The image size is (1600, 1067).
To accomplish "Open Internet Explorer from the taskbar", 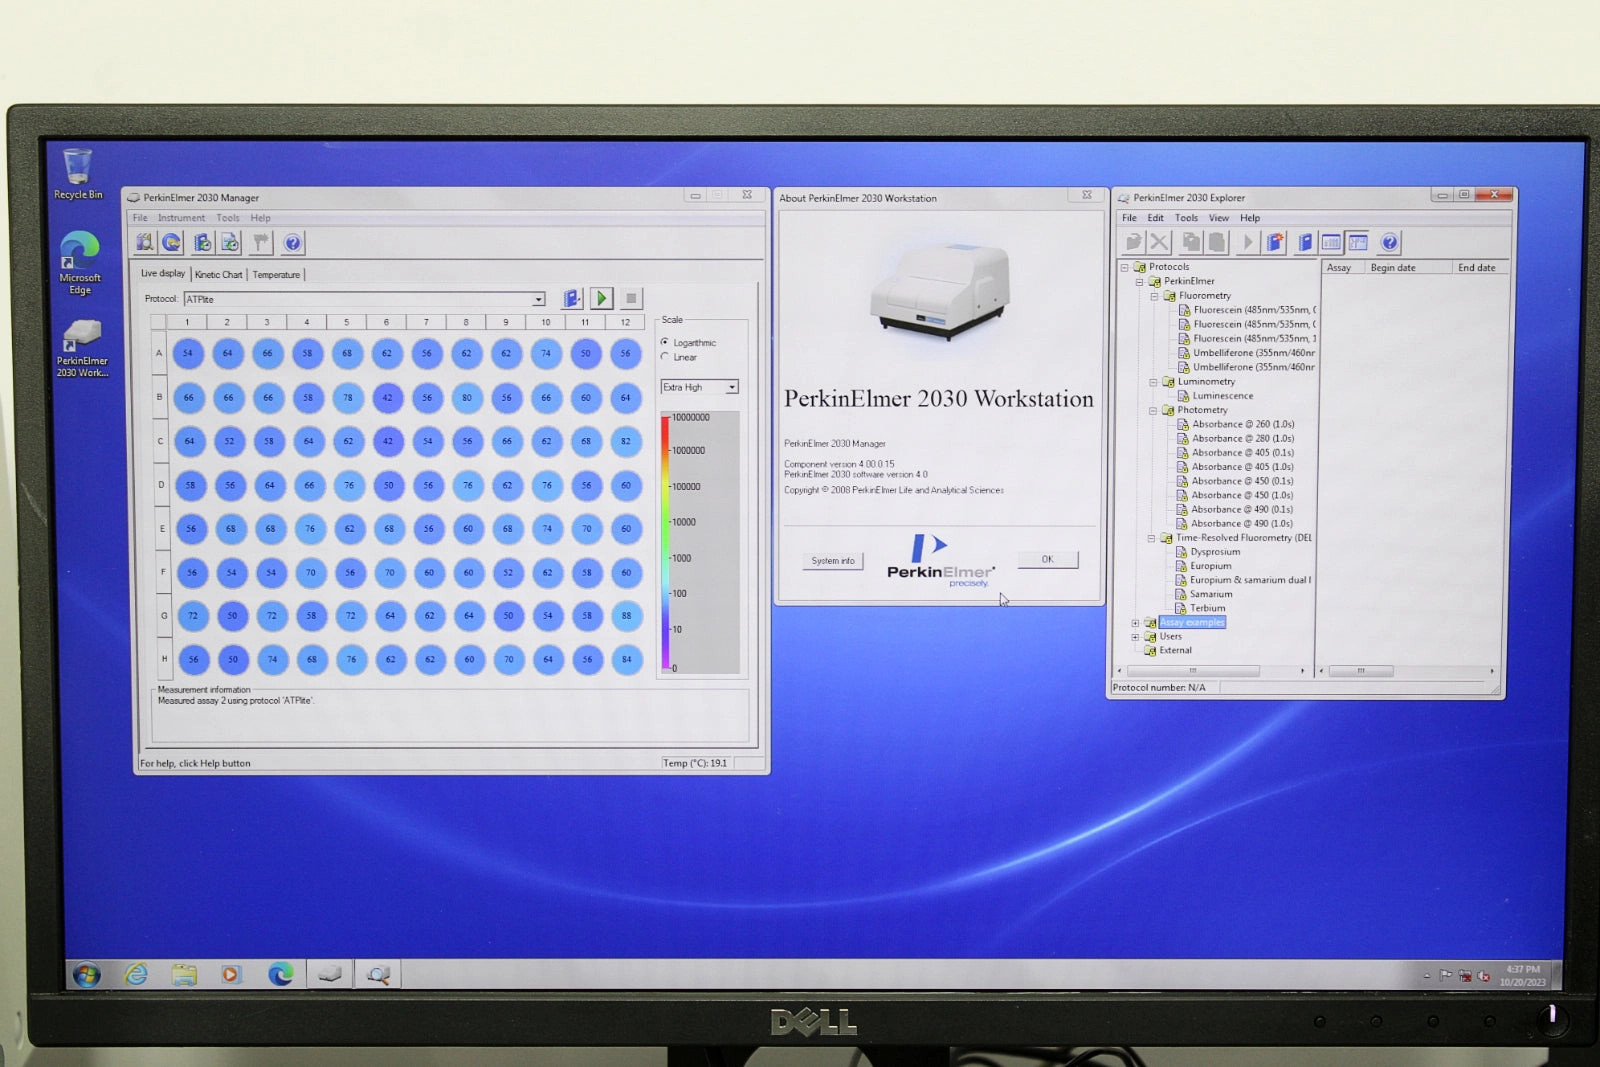I will [136, 974].
